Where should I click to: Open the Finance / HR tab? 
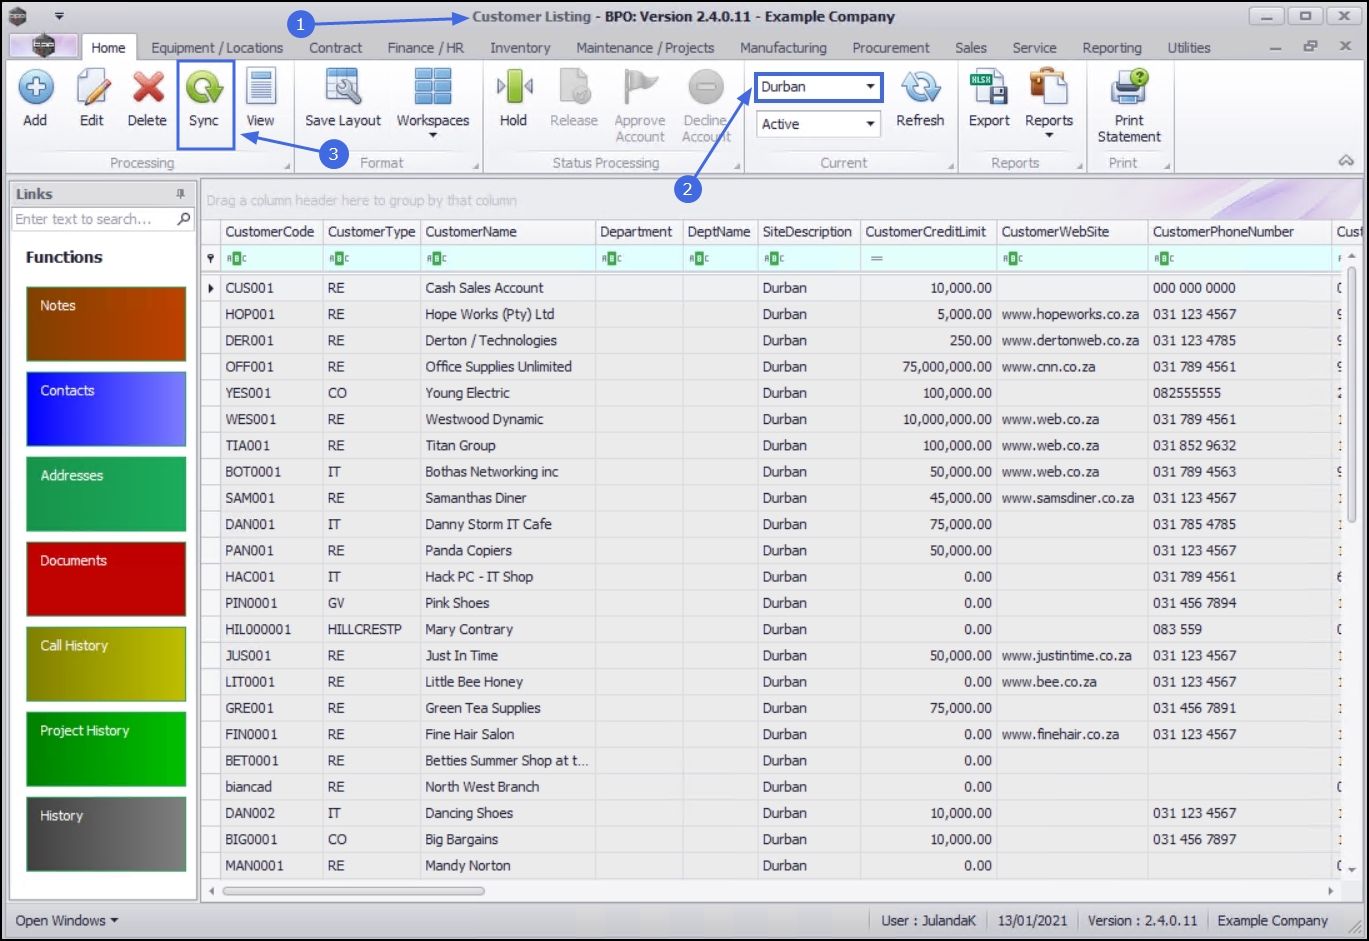[x=426, y=47]
